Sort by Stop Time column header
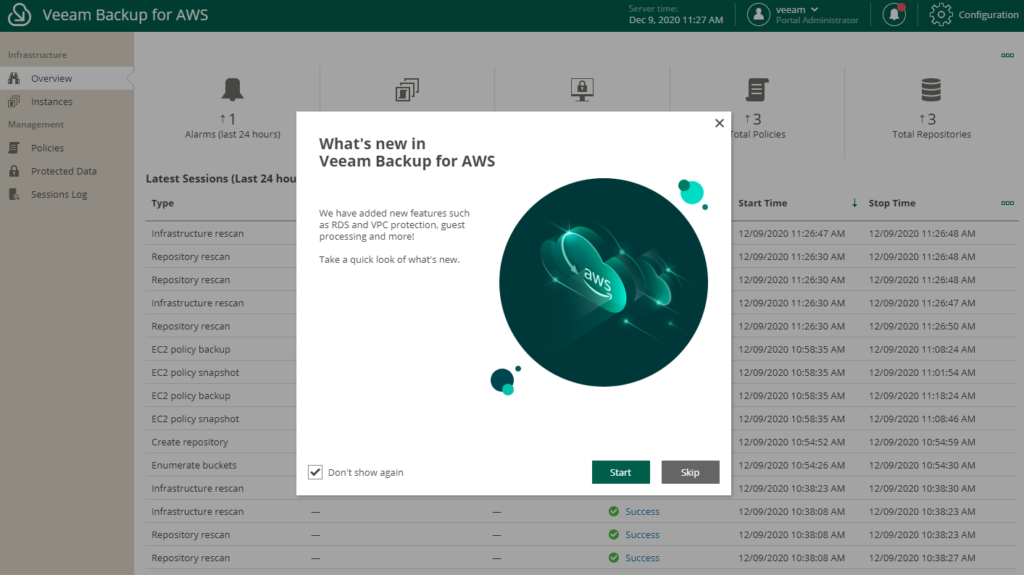This screenshot has width=1024, height=575. [892, 203]
